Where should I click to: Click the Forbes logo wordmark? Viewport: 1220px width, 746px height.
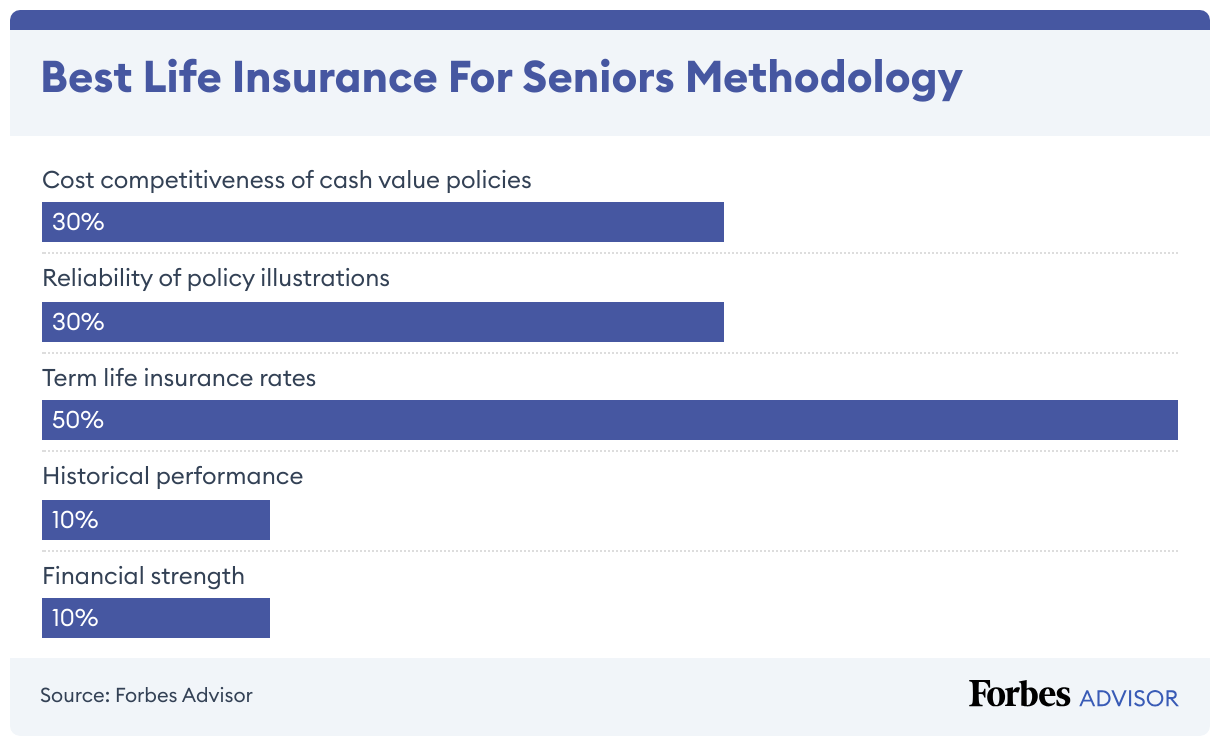pos(1019,694)
